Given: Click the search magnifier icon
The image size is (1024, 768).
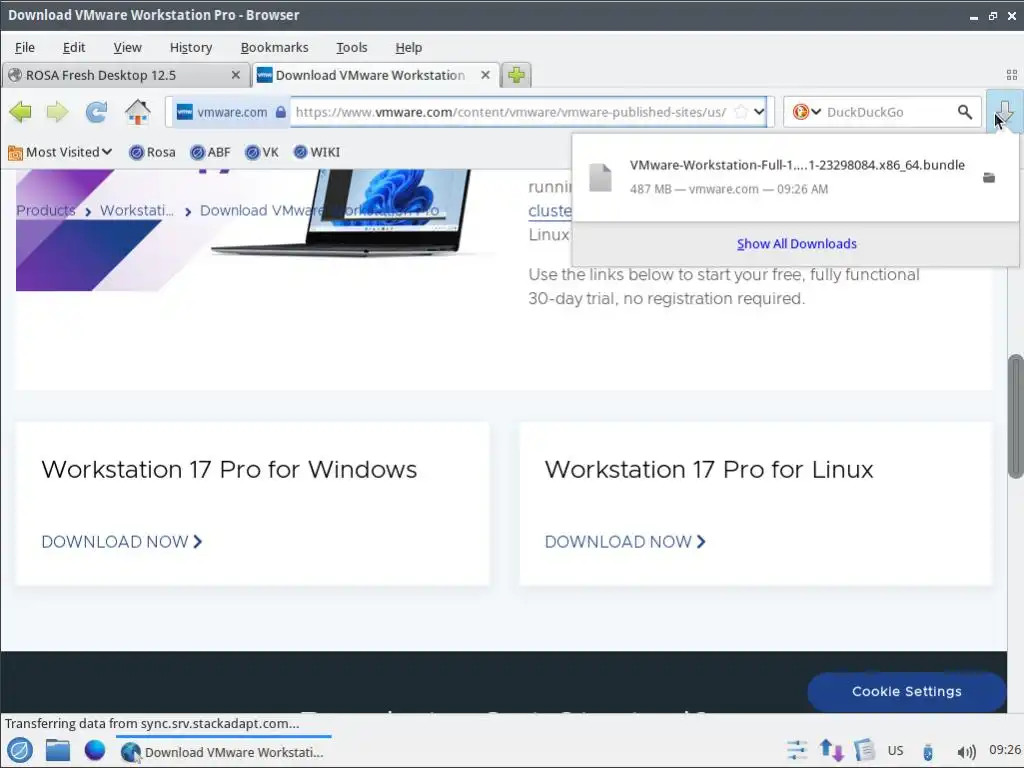Looking at the screenshot, I should tap(965, 112).
